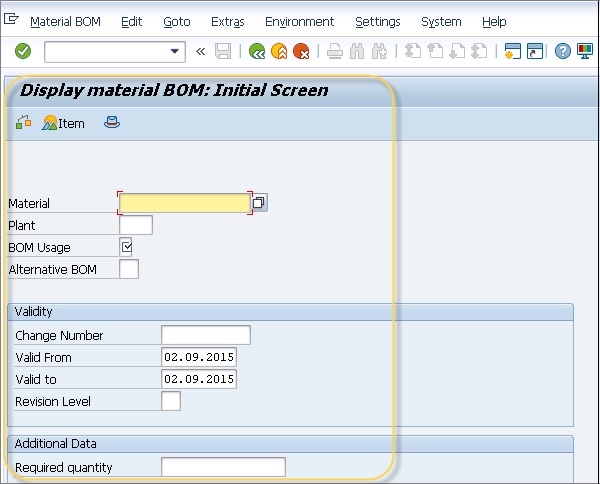The width and height of the screenshot is (600, 484).
Task: Open the Material BOM menu
Action: pyautogui.click(x=65, y=22)
